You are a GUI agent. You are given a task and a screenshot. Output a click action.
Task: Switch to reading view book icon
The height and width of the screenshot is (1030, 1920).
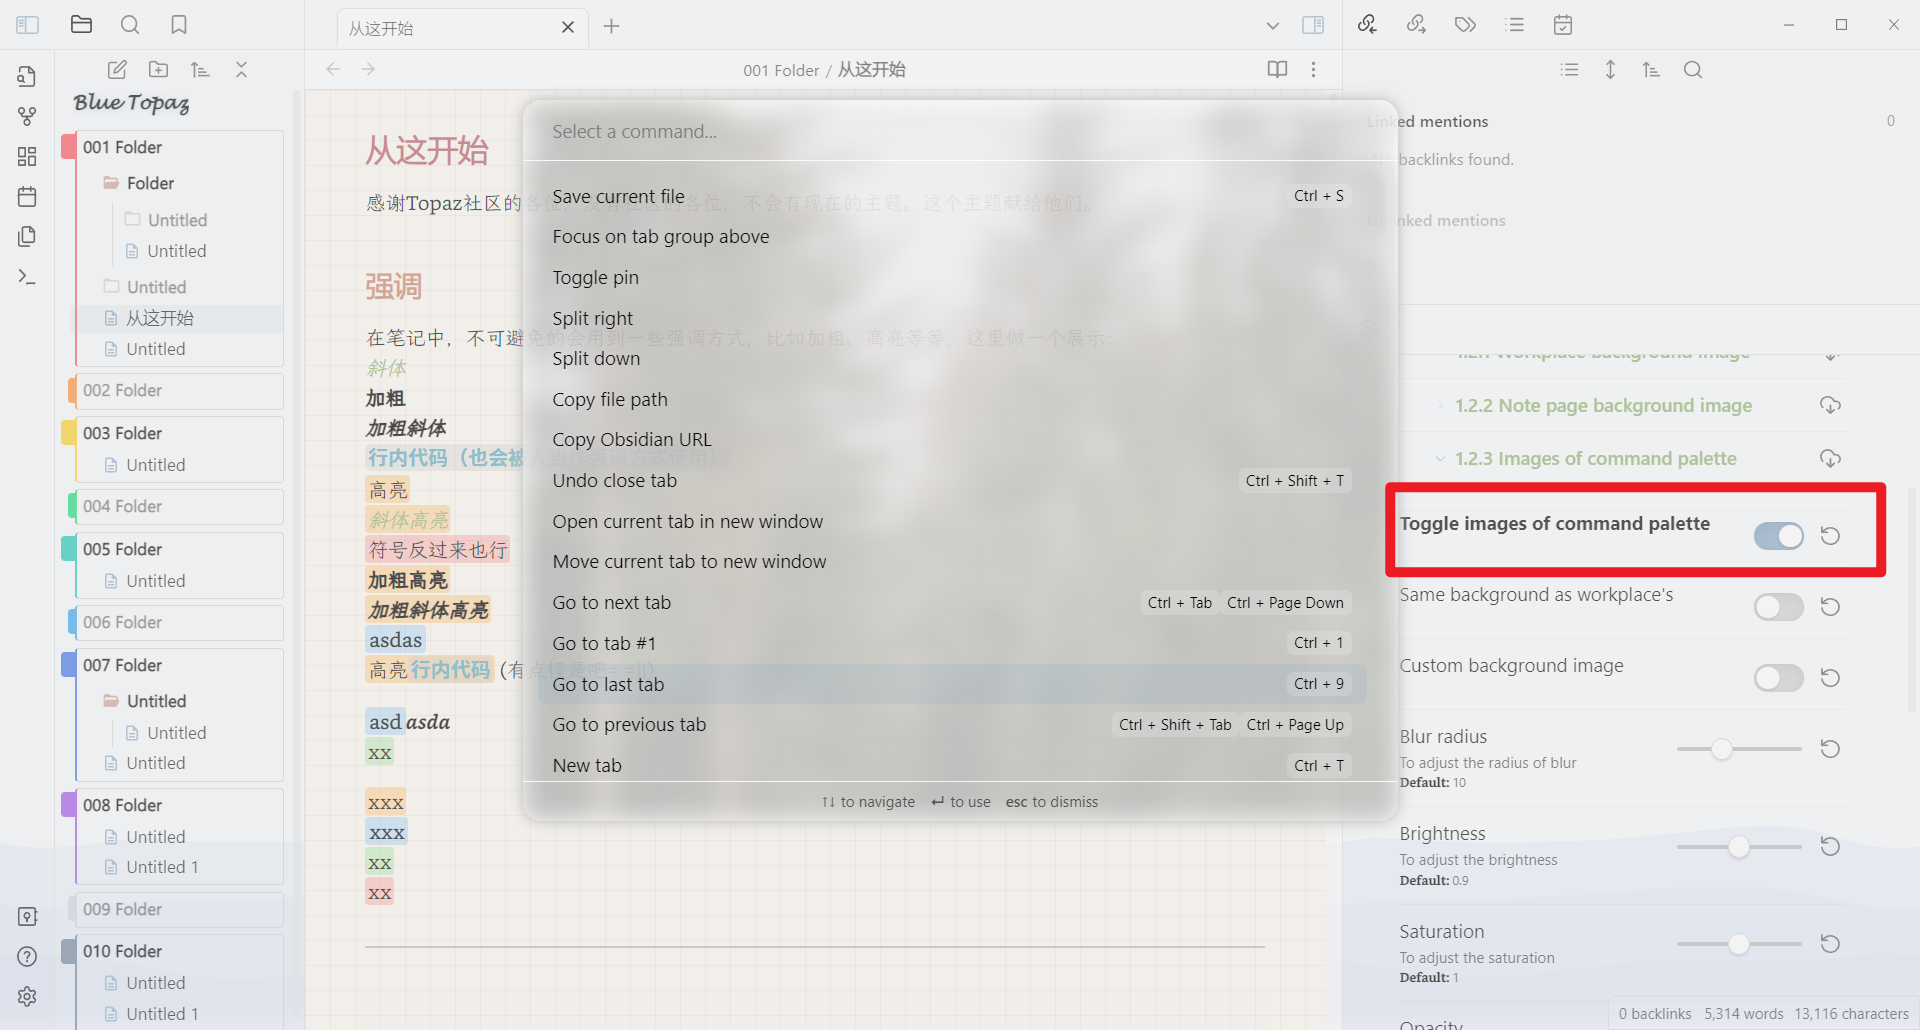coord(1277,69)
